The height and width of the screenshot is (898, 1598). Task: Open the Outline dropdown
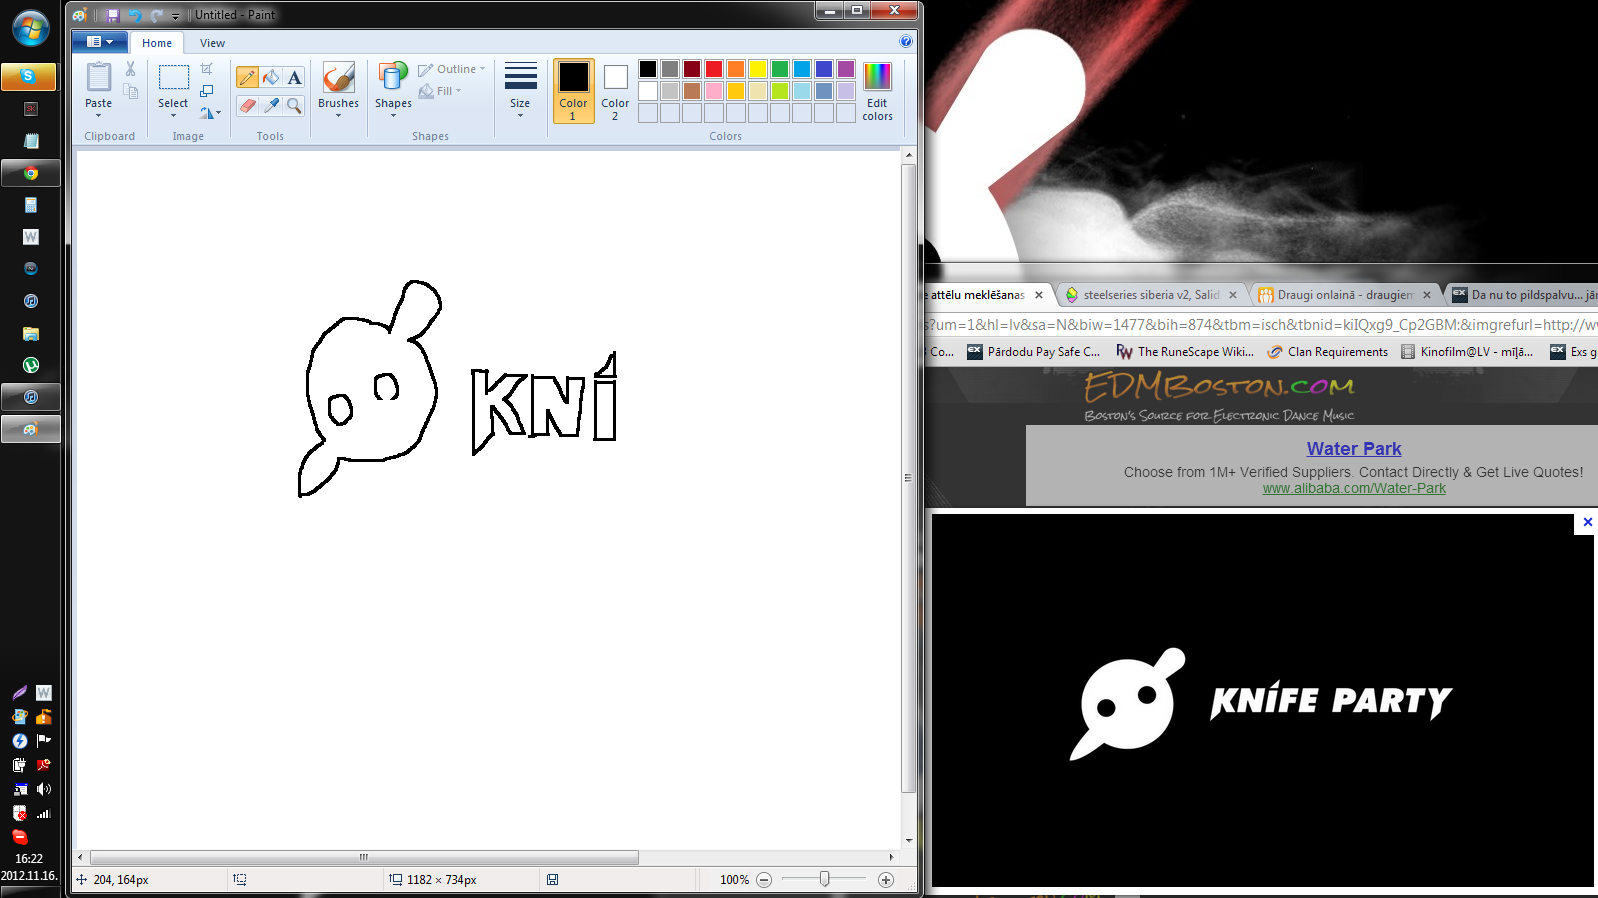tap(452, 69)
